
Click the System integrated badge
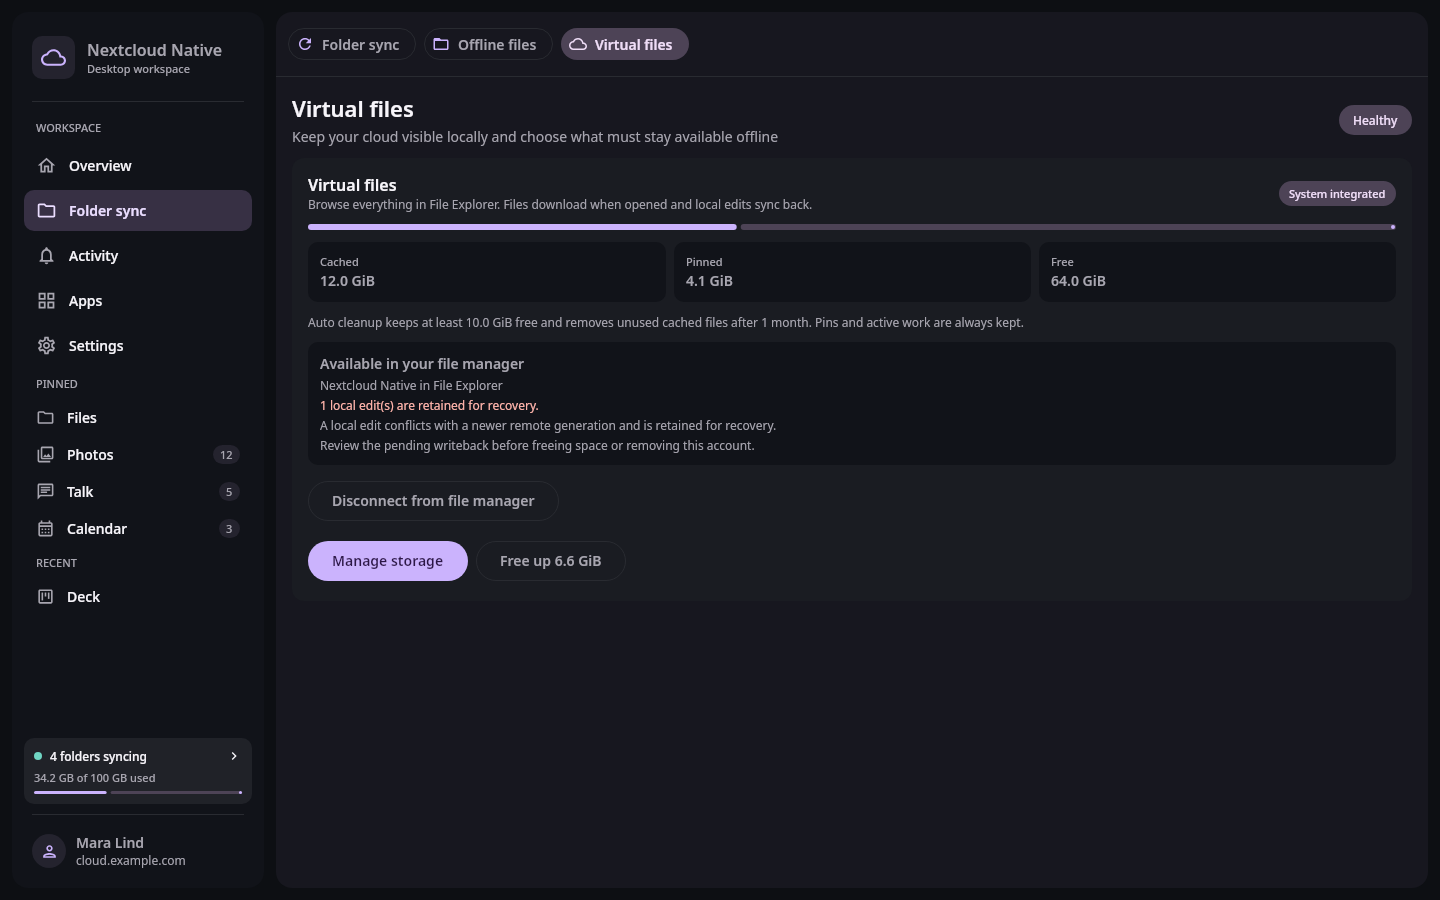pyautogui.click(x=1337, y=194)
